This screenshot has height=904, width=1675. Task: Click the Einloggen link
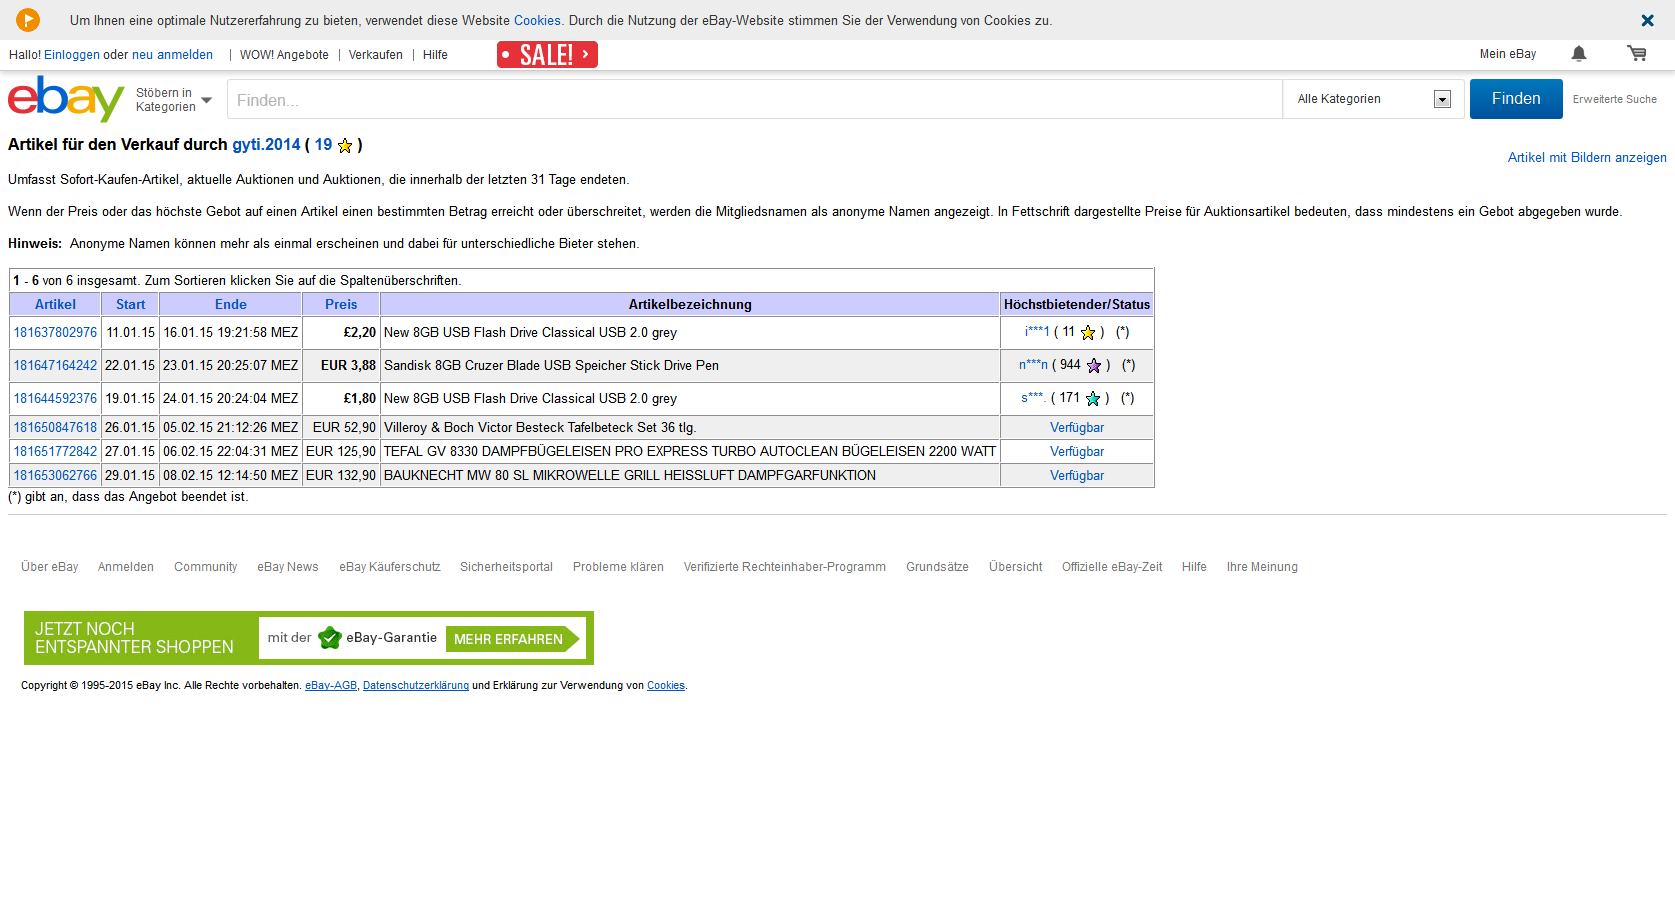72,55
